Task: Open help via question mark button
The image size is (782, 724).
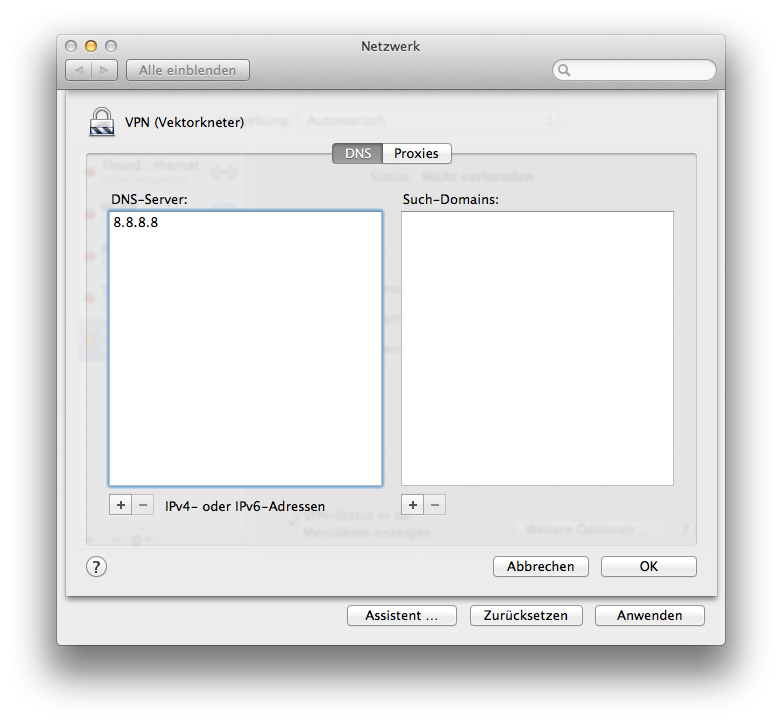Action: click(x=96, y=567)
